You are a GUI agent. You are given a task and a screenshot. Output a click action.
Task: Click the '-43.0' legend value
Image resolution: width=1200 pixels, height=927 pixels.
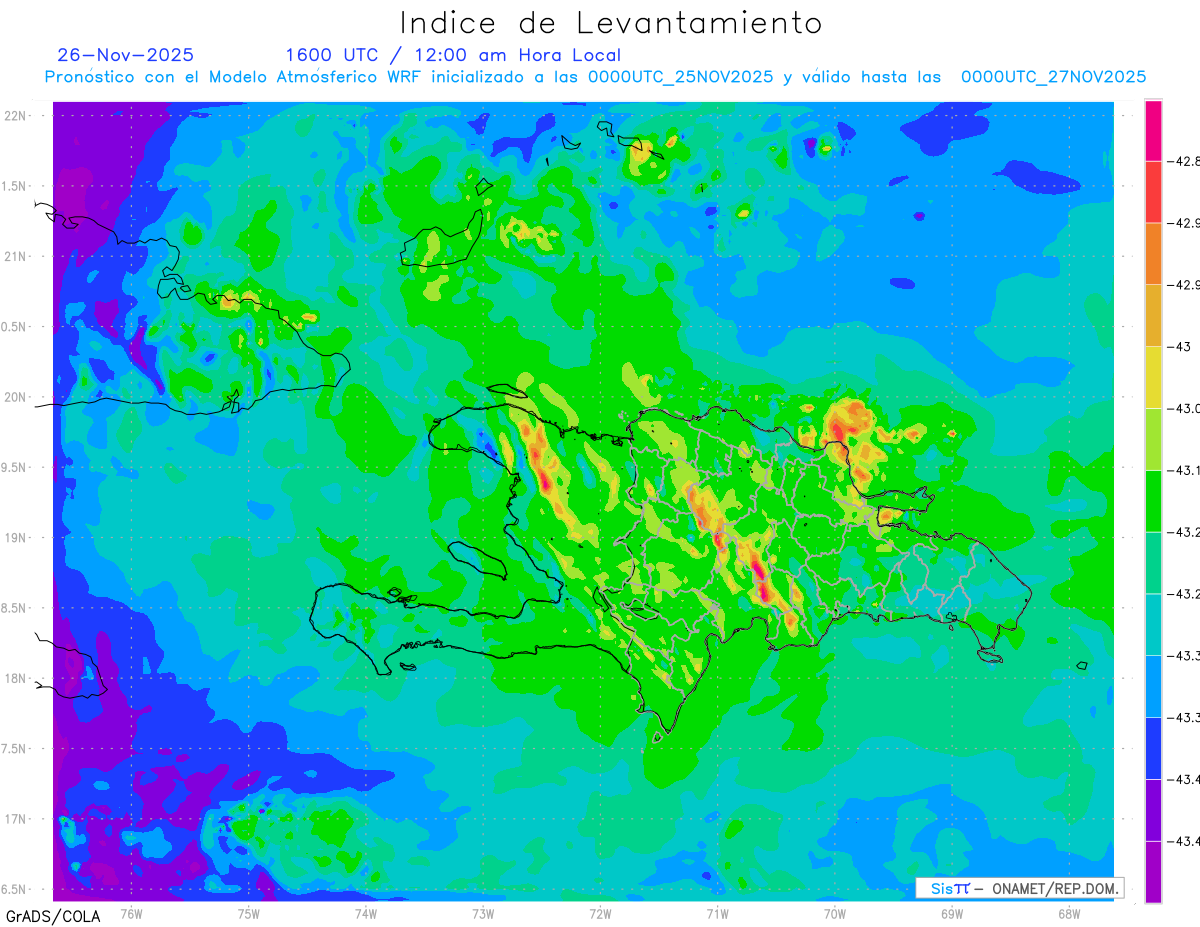1184,408
